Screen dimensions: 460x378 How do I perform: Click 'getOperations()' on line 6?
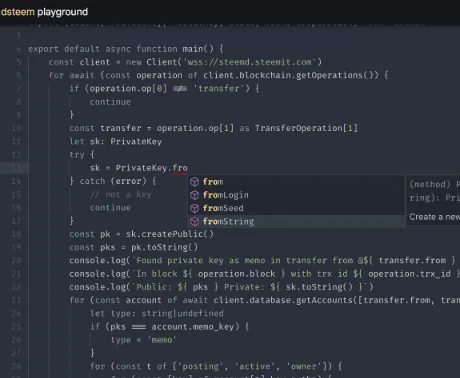[337, 75]
